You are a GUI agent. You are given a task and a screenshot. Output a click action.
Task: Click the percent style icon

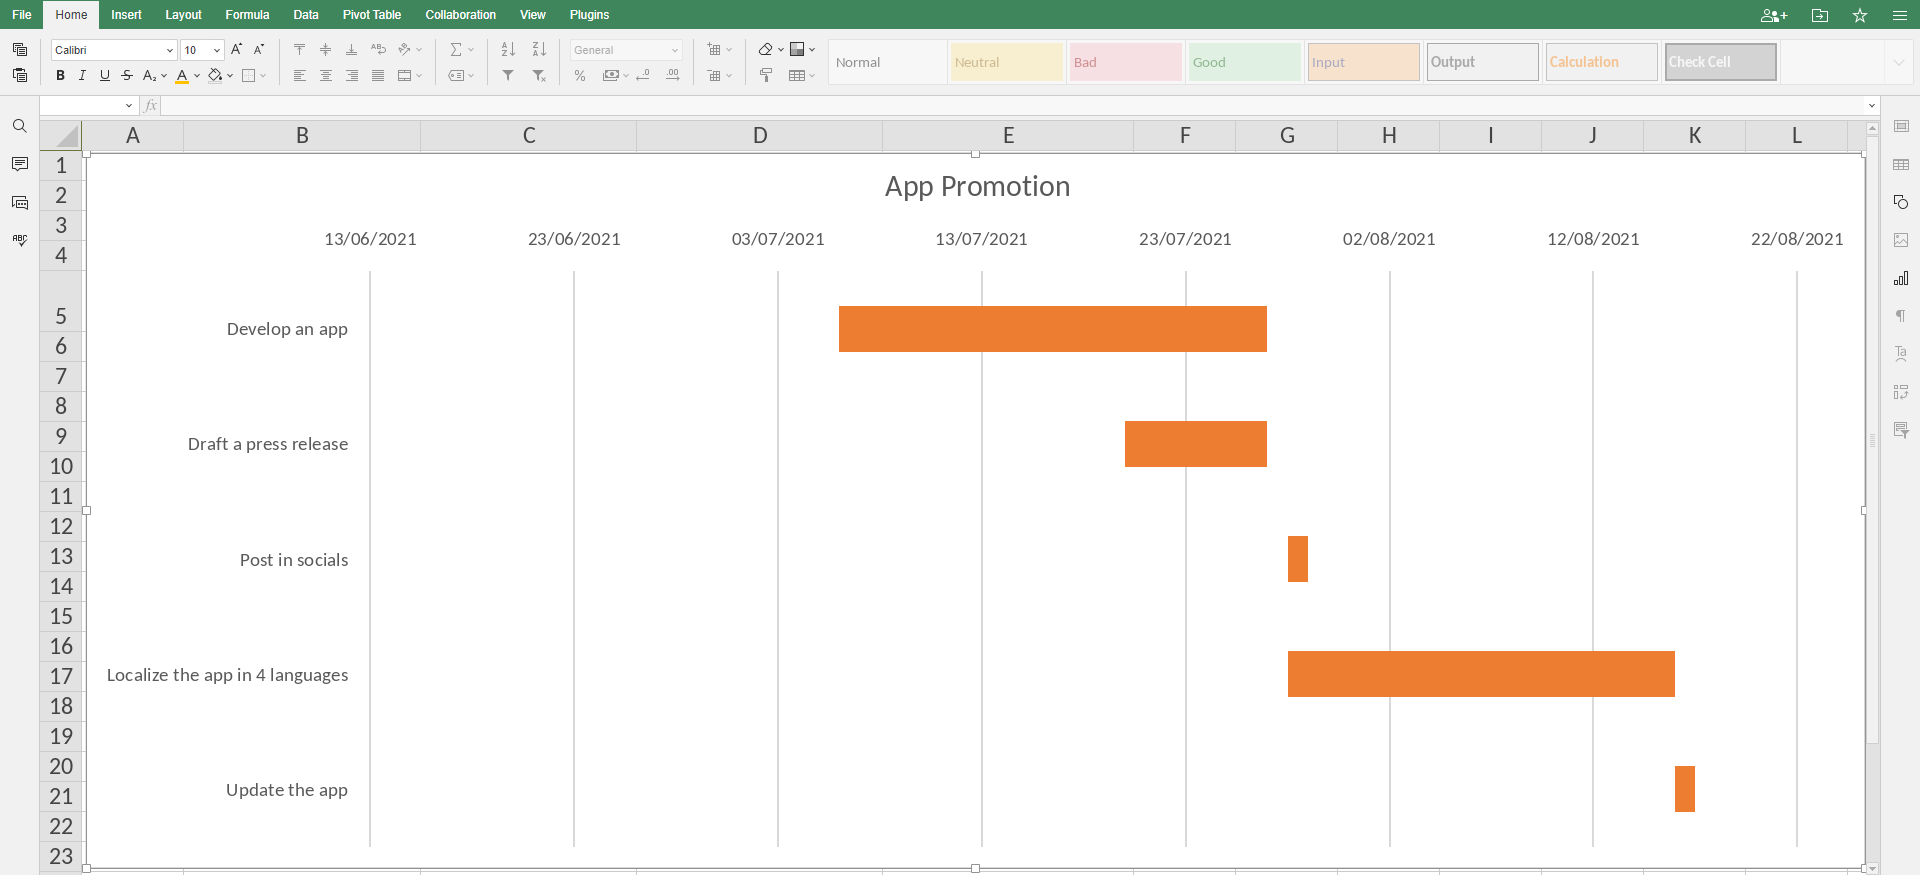pyautogui.click(x=580, y=75)
